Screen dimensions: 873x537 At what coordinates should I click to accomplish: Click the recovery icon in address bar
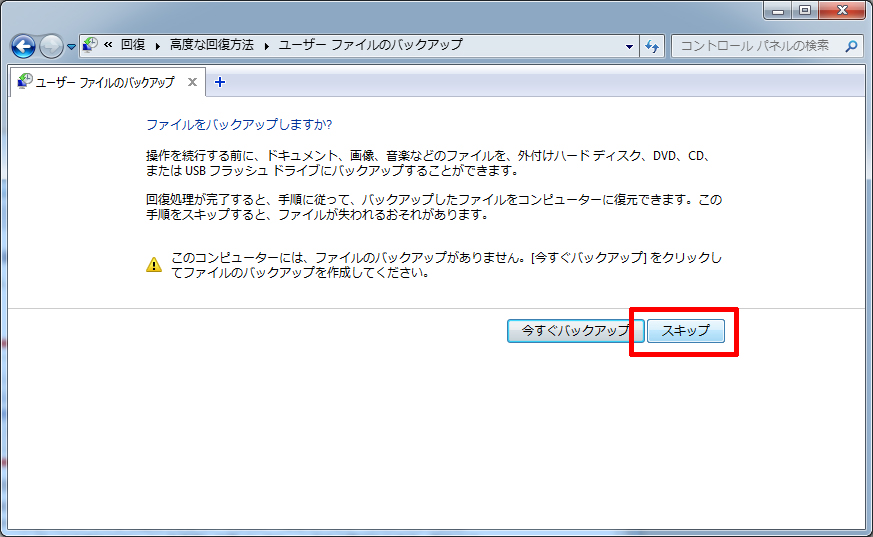90,45
